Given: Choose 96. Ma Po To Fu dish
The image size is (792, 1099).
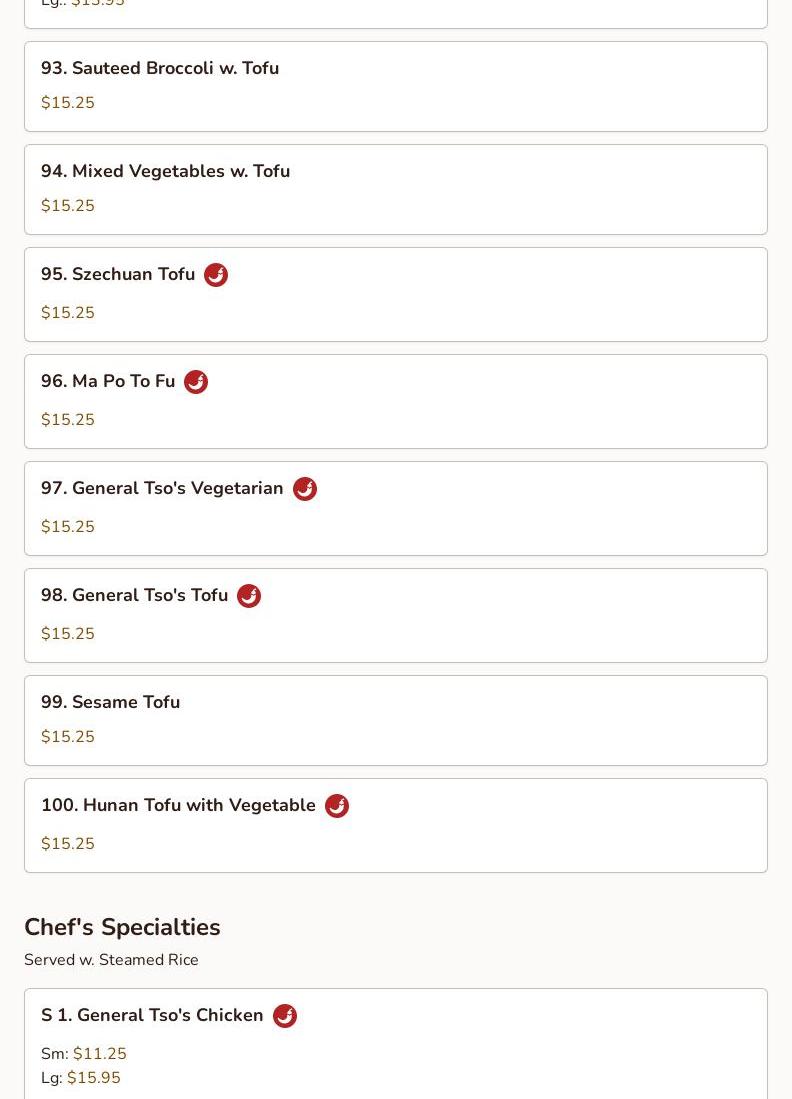Looking at the screenshot, I should (x=108, y=381).
